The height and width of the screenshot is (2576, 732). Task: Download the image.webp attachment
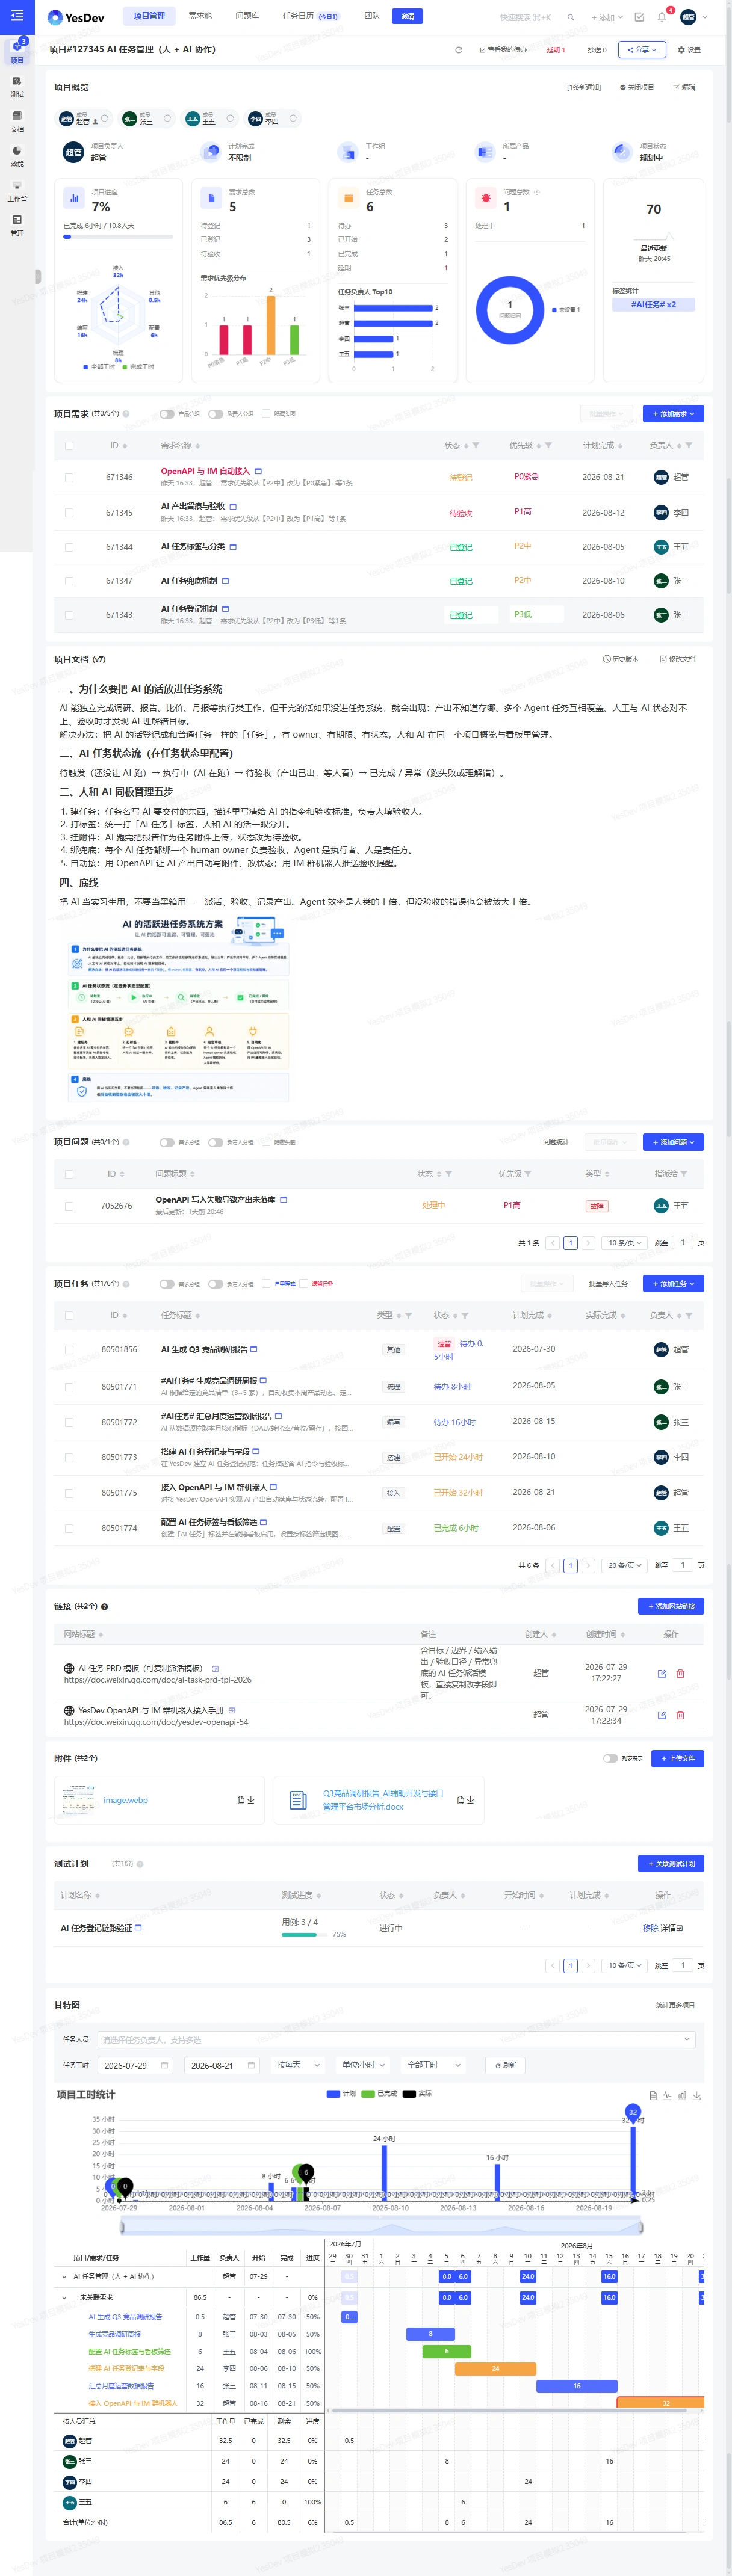[x=250, y=1800]
